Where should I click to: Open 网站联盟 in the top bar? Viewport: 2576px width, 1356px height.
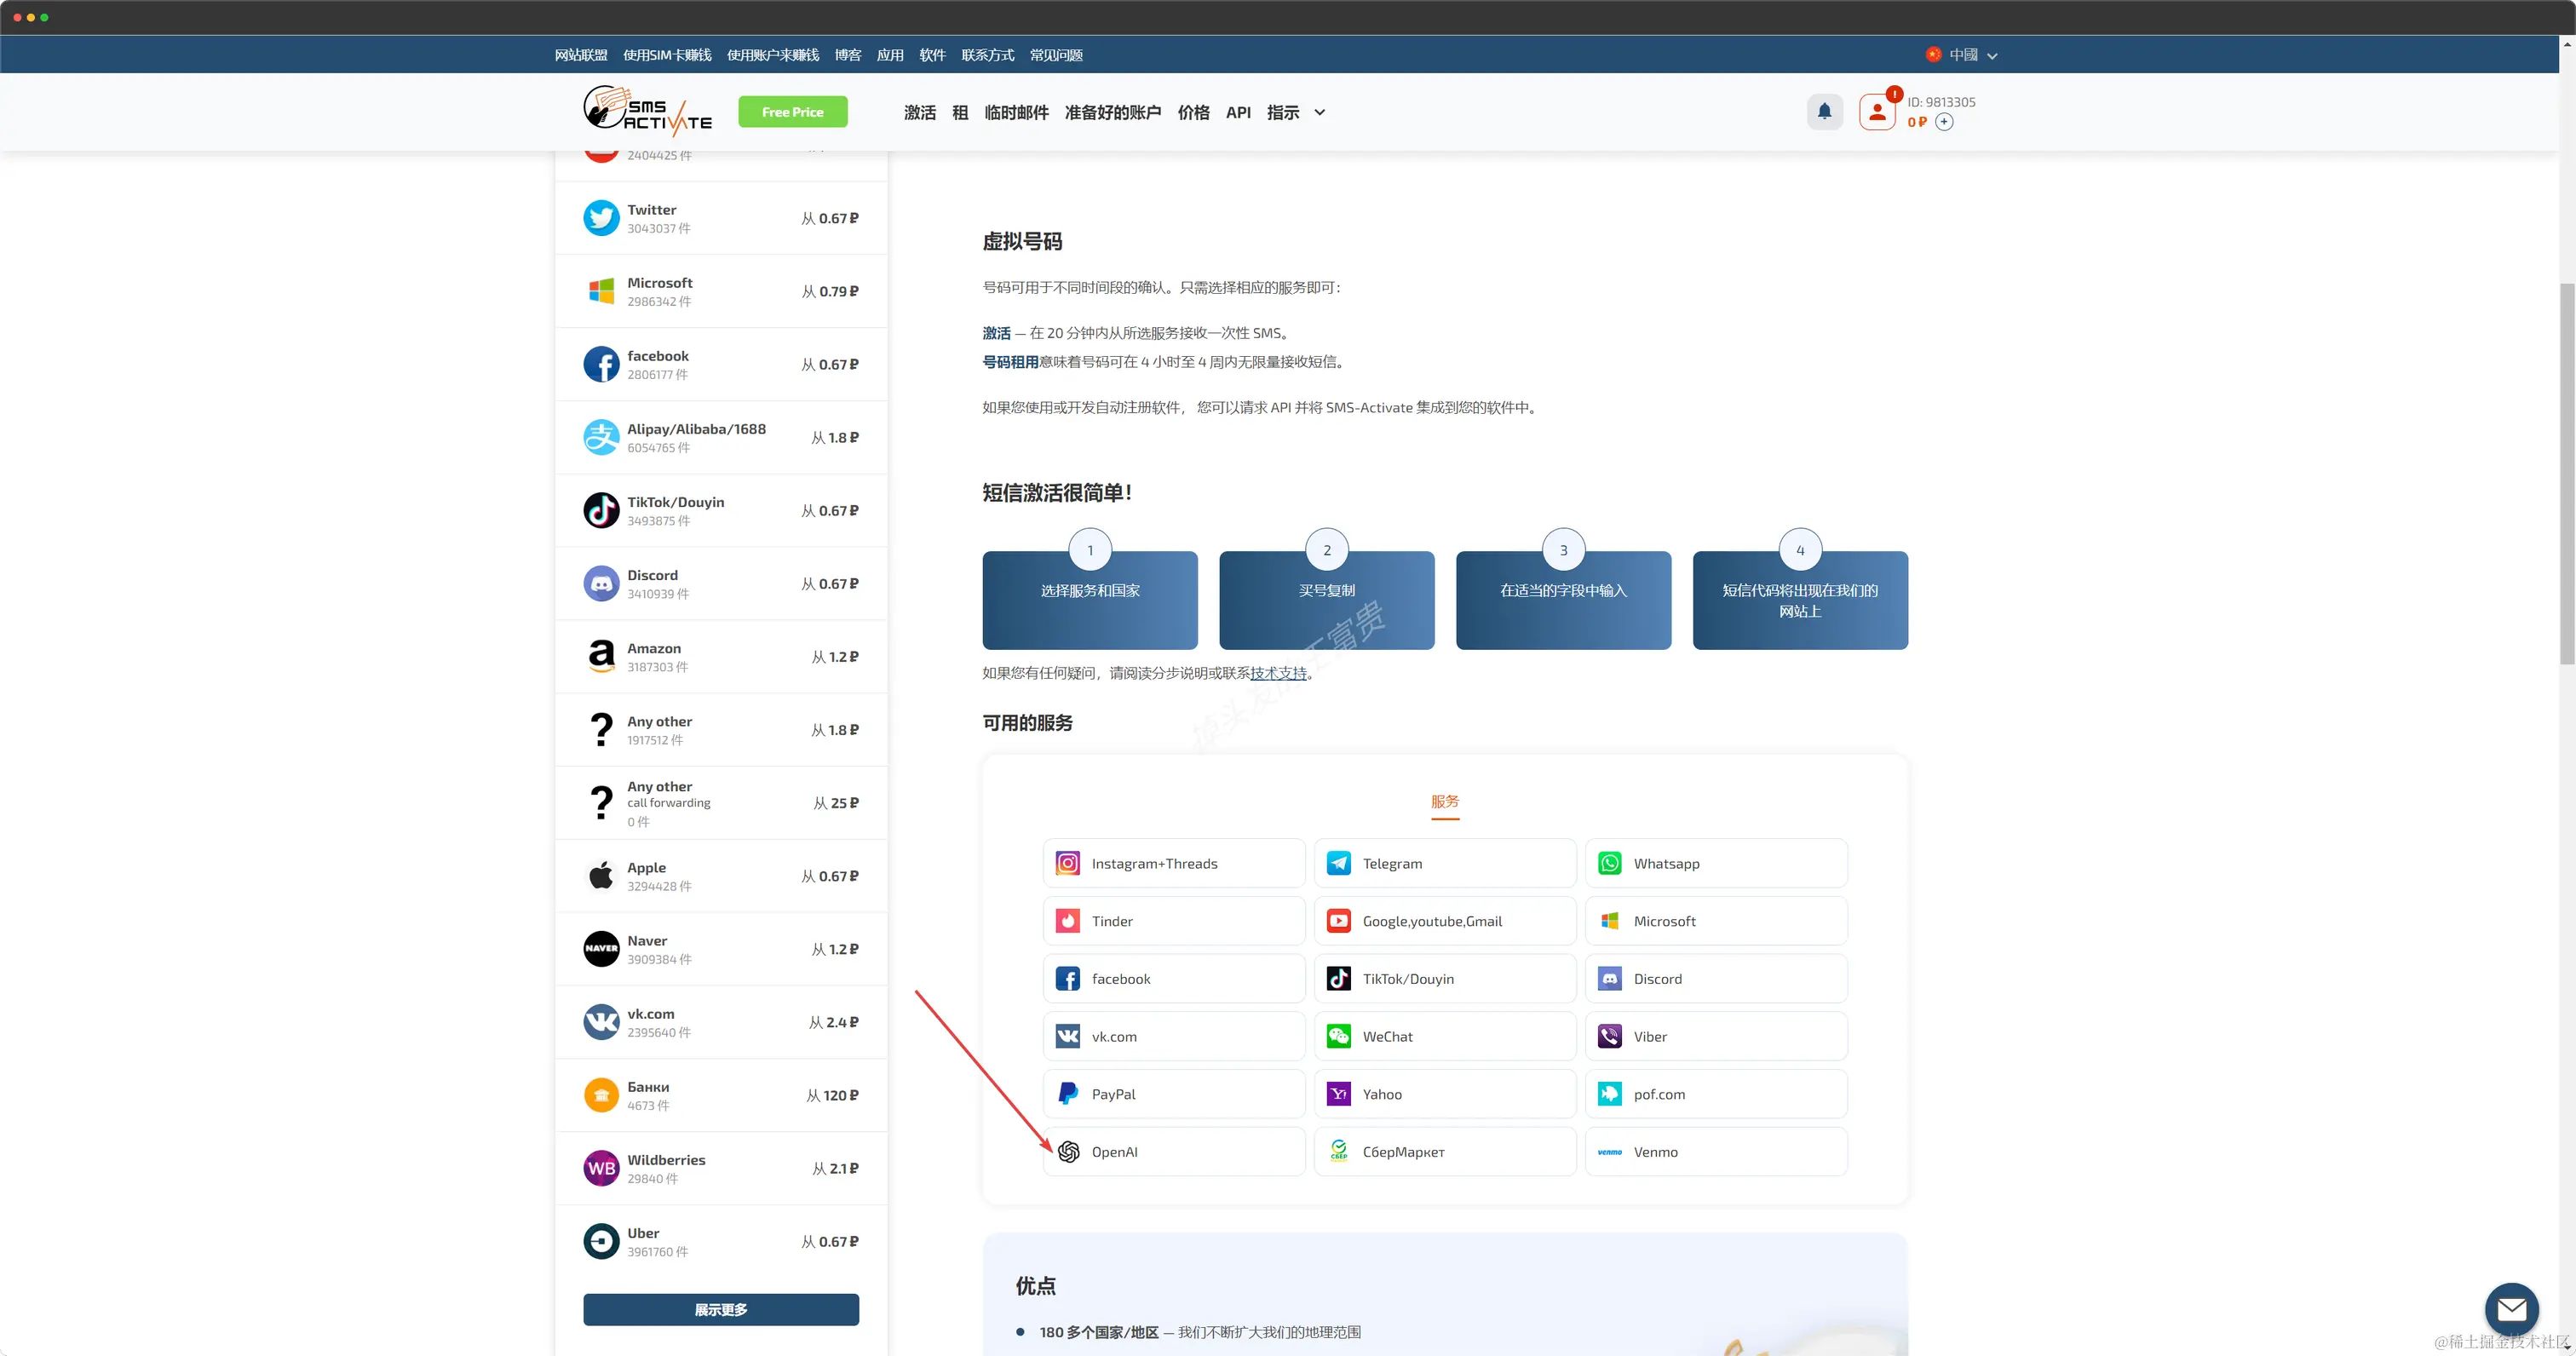[x=581, y=55]
